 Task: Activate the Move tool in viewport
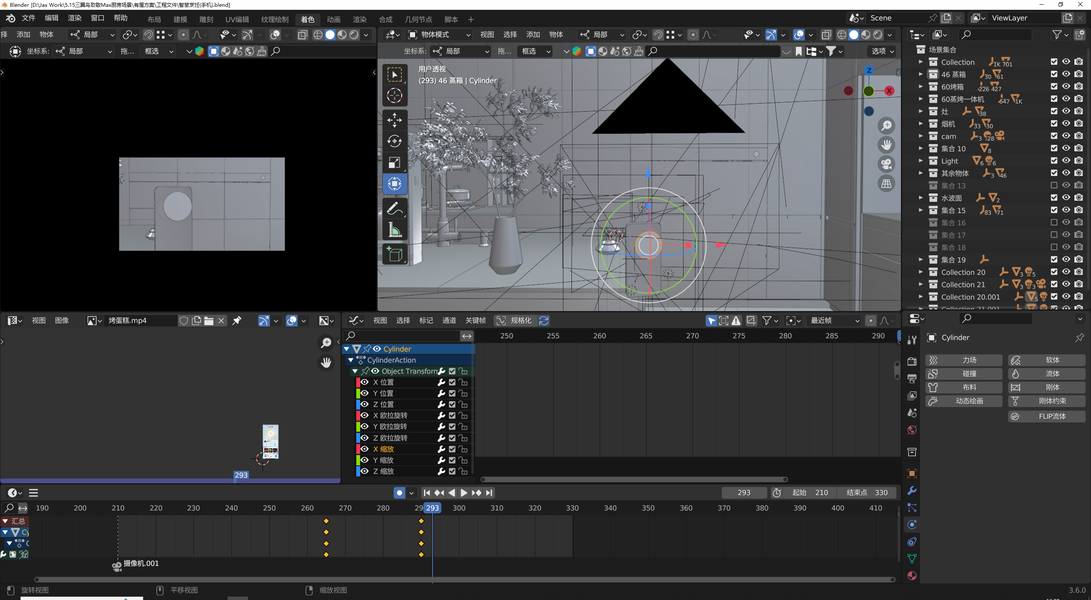point(395,120)
